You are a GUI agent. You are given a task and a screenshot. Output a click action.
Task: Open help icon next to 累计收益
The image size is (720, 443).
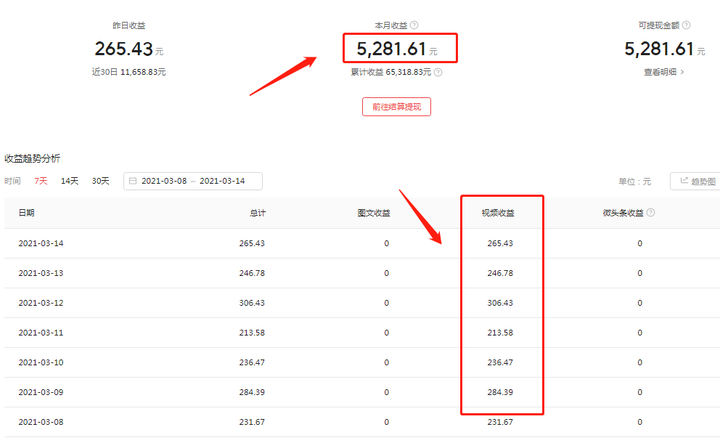coord(438,72)
